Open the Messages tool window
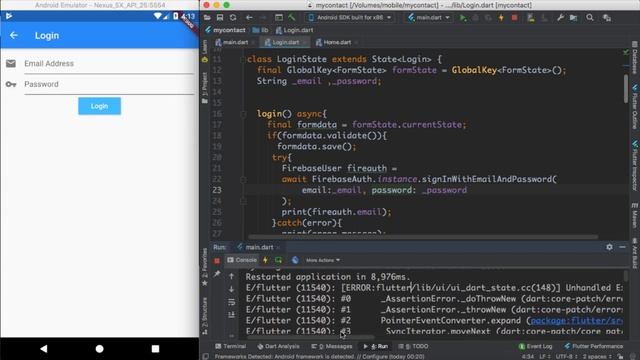The height and width of the screenshot is (360, 640). point(332,346)
